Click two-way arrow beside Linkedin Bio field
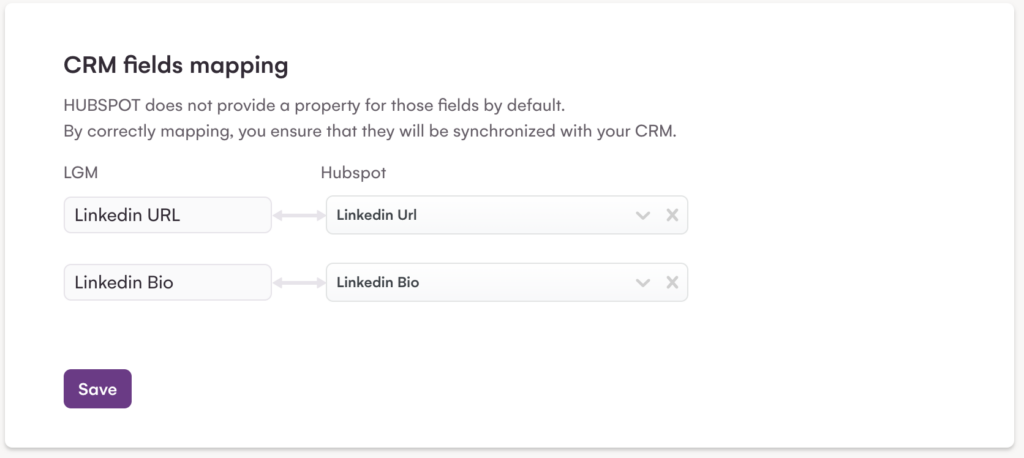The width and height of the screenshot is (1024, 458). coord(299,282)
